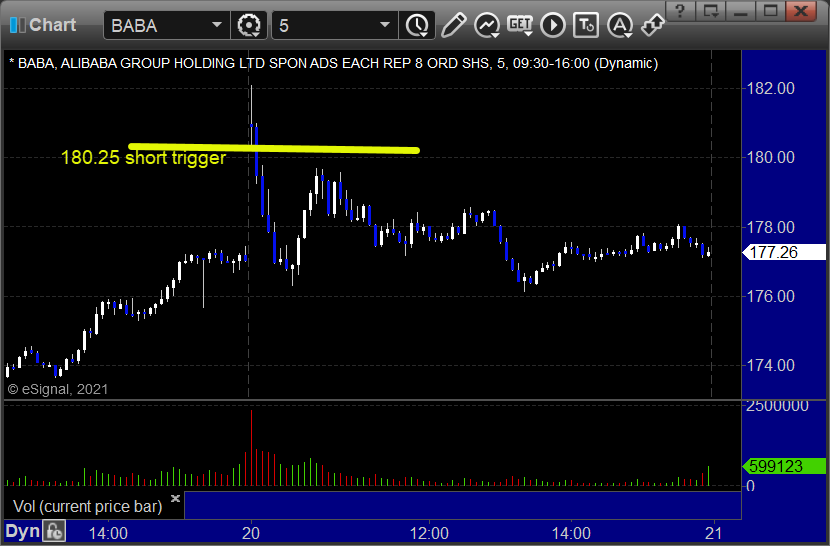Viewport: 830px width, 546px height.
Task: Click the blue Chart window icon
Action: pos(17,25)
